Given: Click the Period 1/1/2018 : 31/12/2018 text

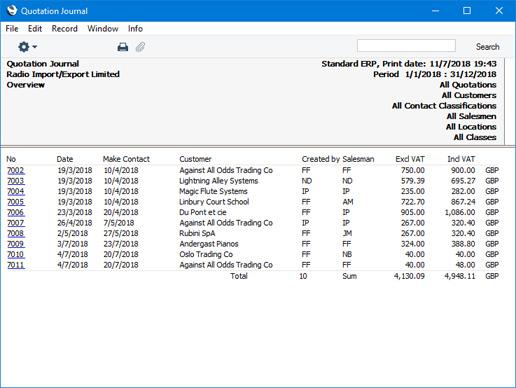Looking at the screenshot, I should pyautogui.click(x=435, y=74).
